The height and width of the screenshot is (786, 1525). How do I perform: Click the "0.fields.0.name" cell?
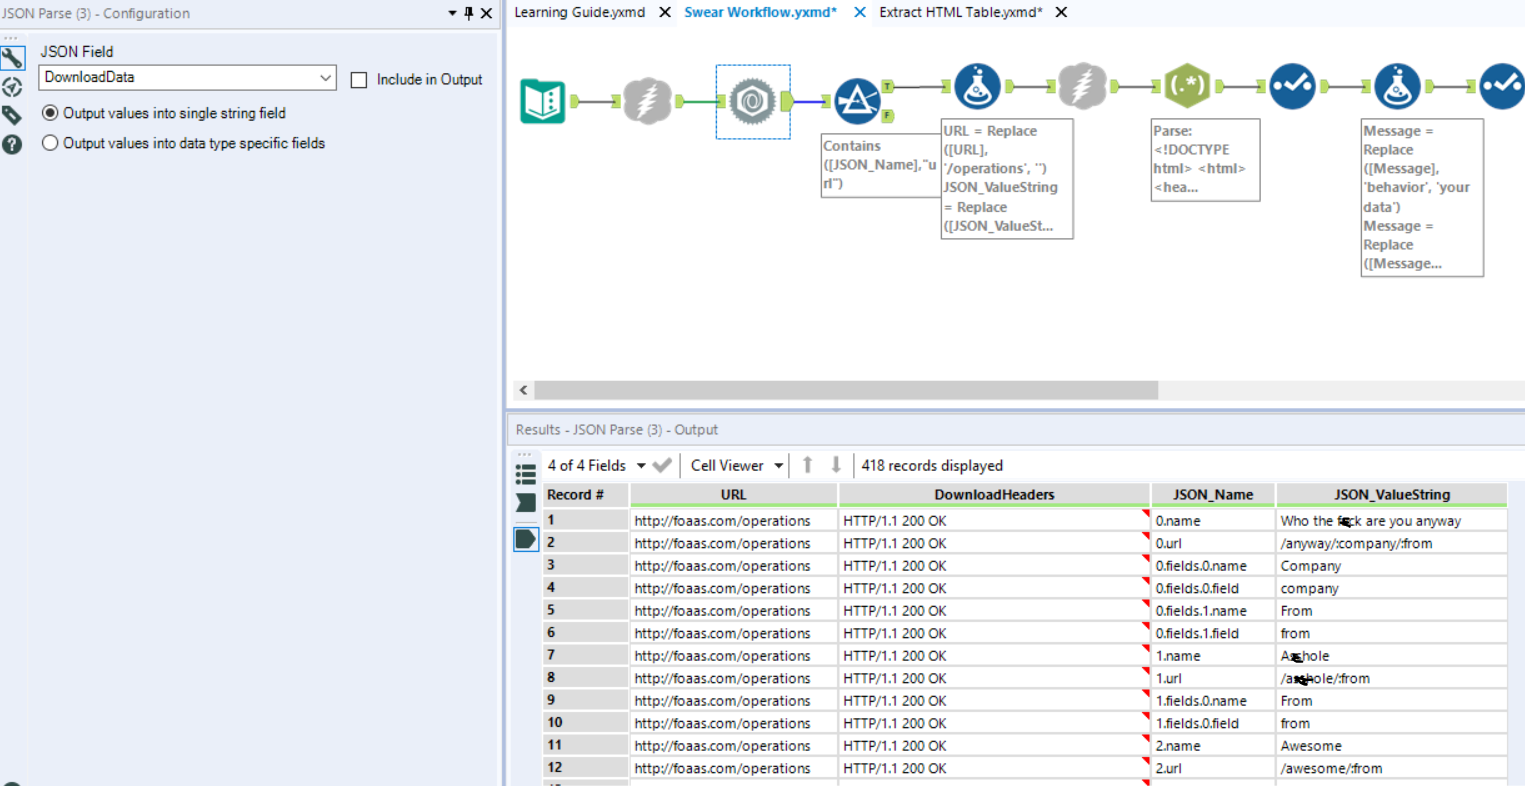pyautogui.click(x=1213, y=566)
